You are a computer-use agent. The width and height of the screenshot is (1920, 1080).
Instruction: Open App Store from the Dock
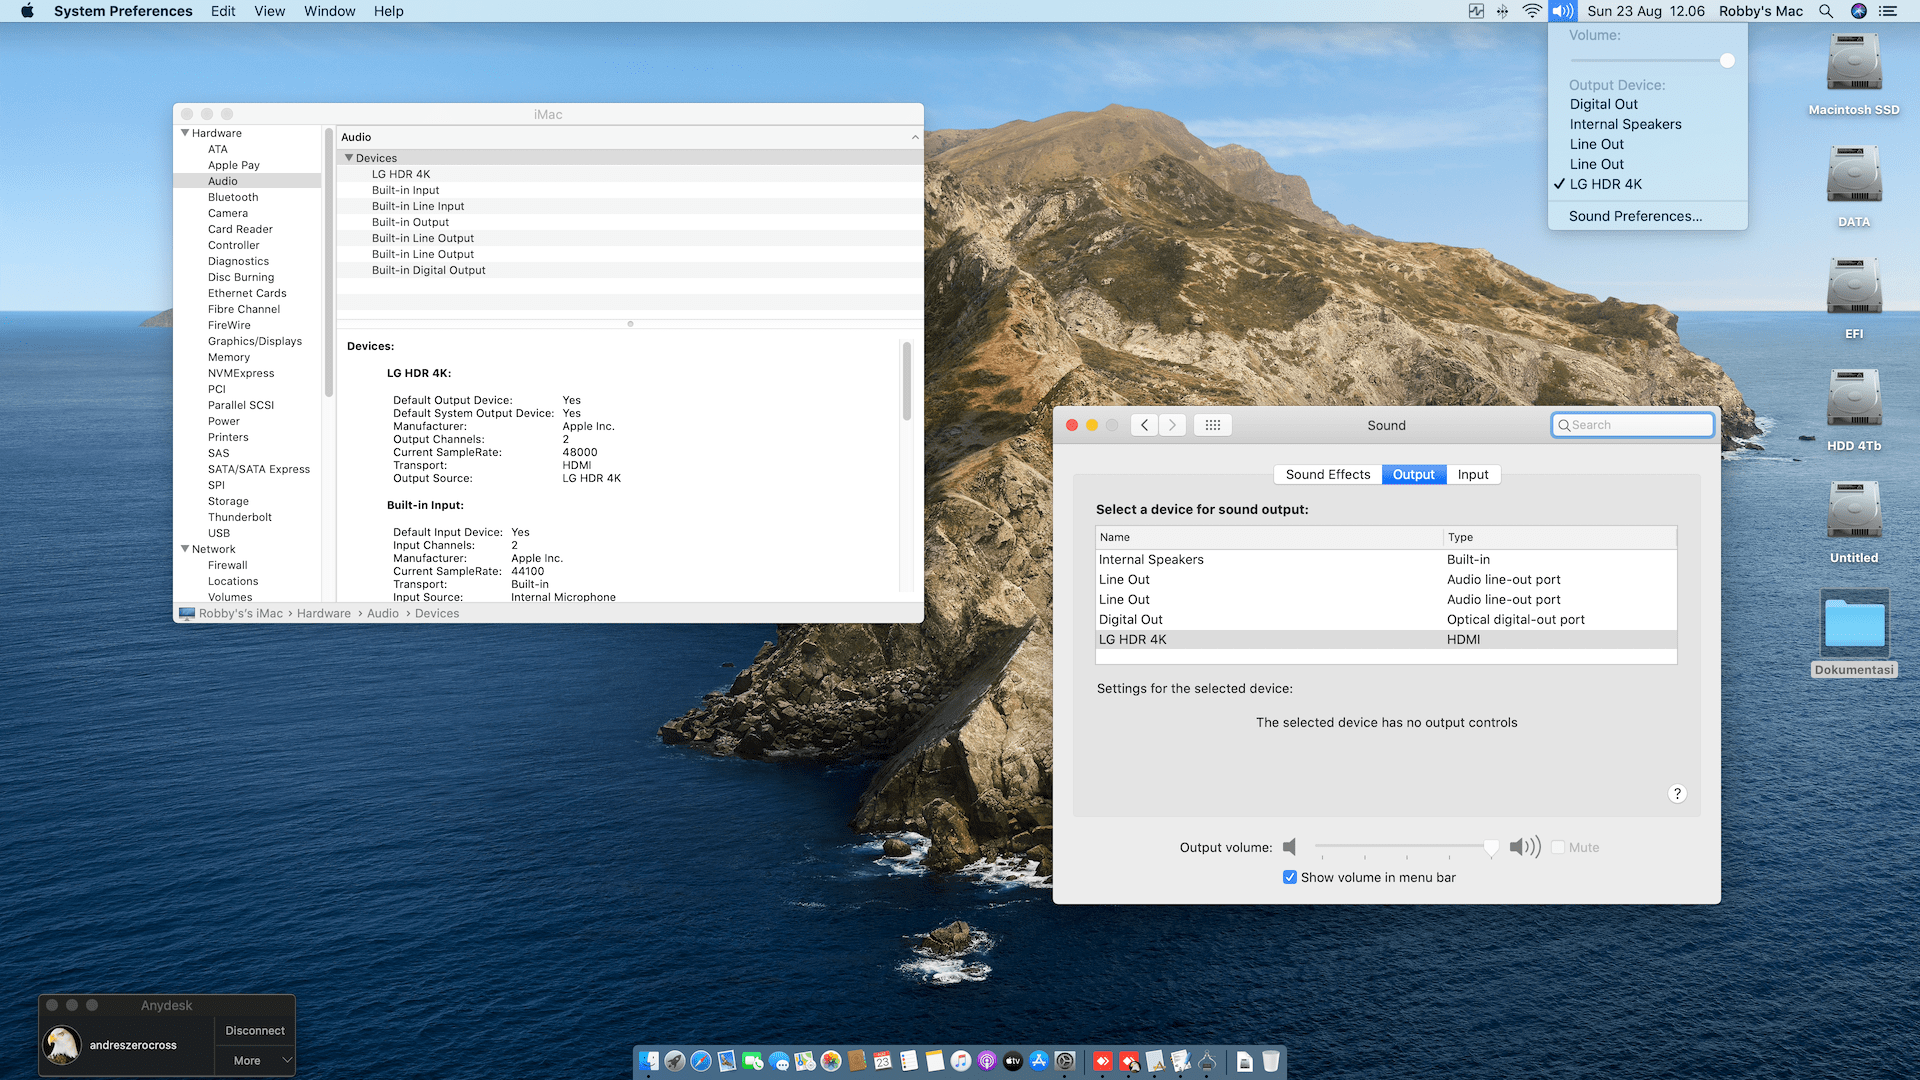1039,1061
